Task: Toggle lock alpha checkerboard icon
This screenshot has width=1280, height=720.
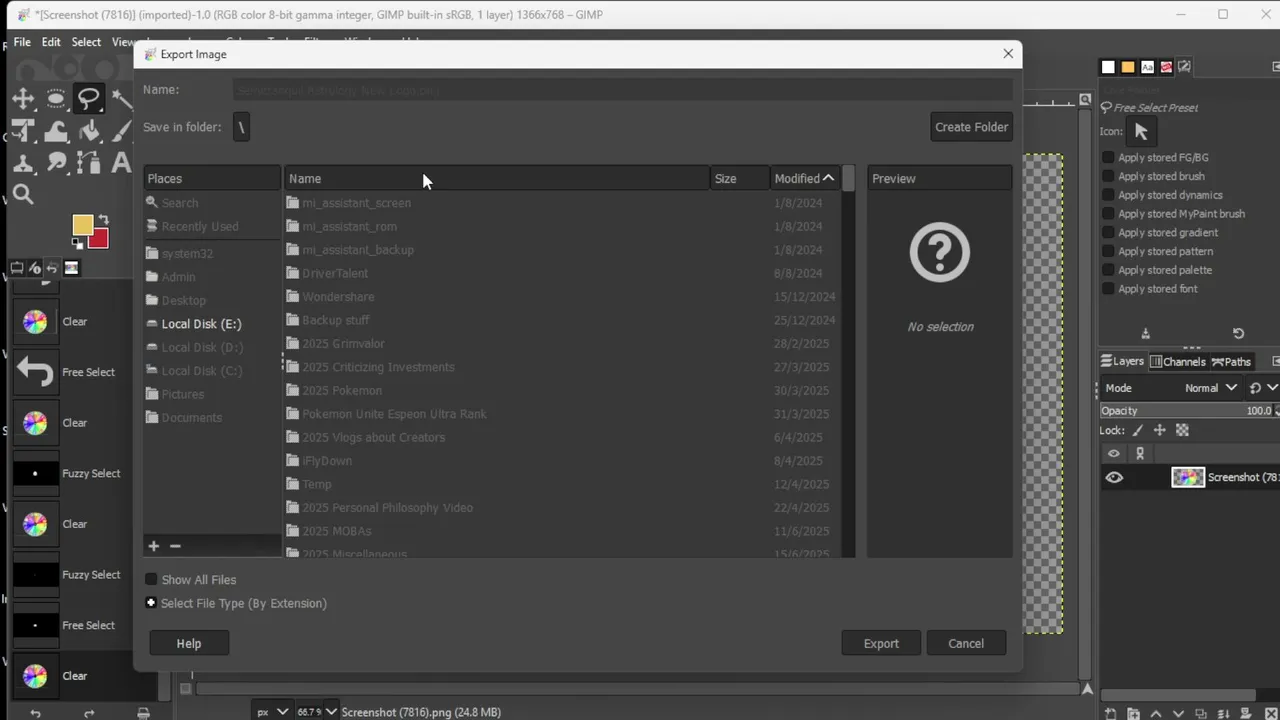Action: coord(1182,430)
